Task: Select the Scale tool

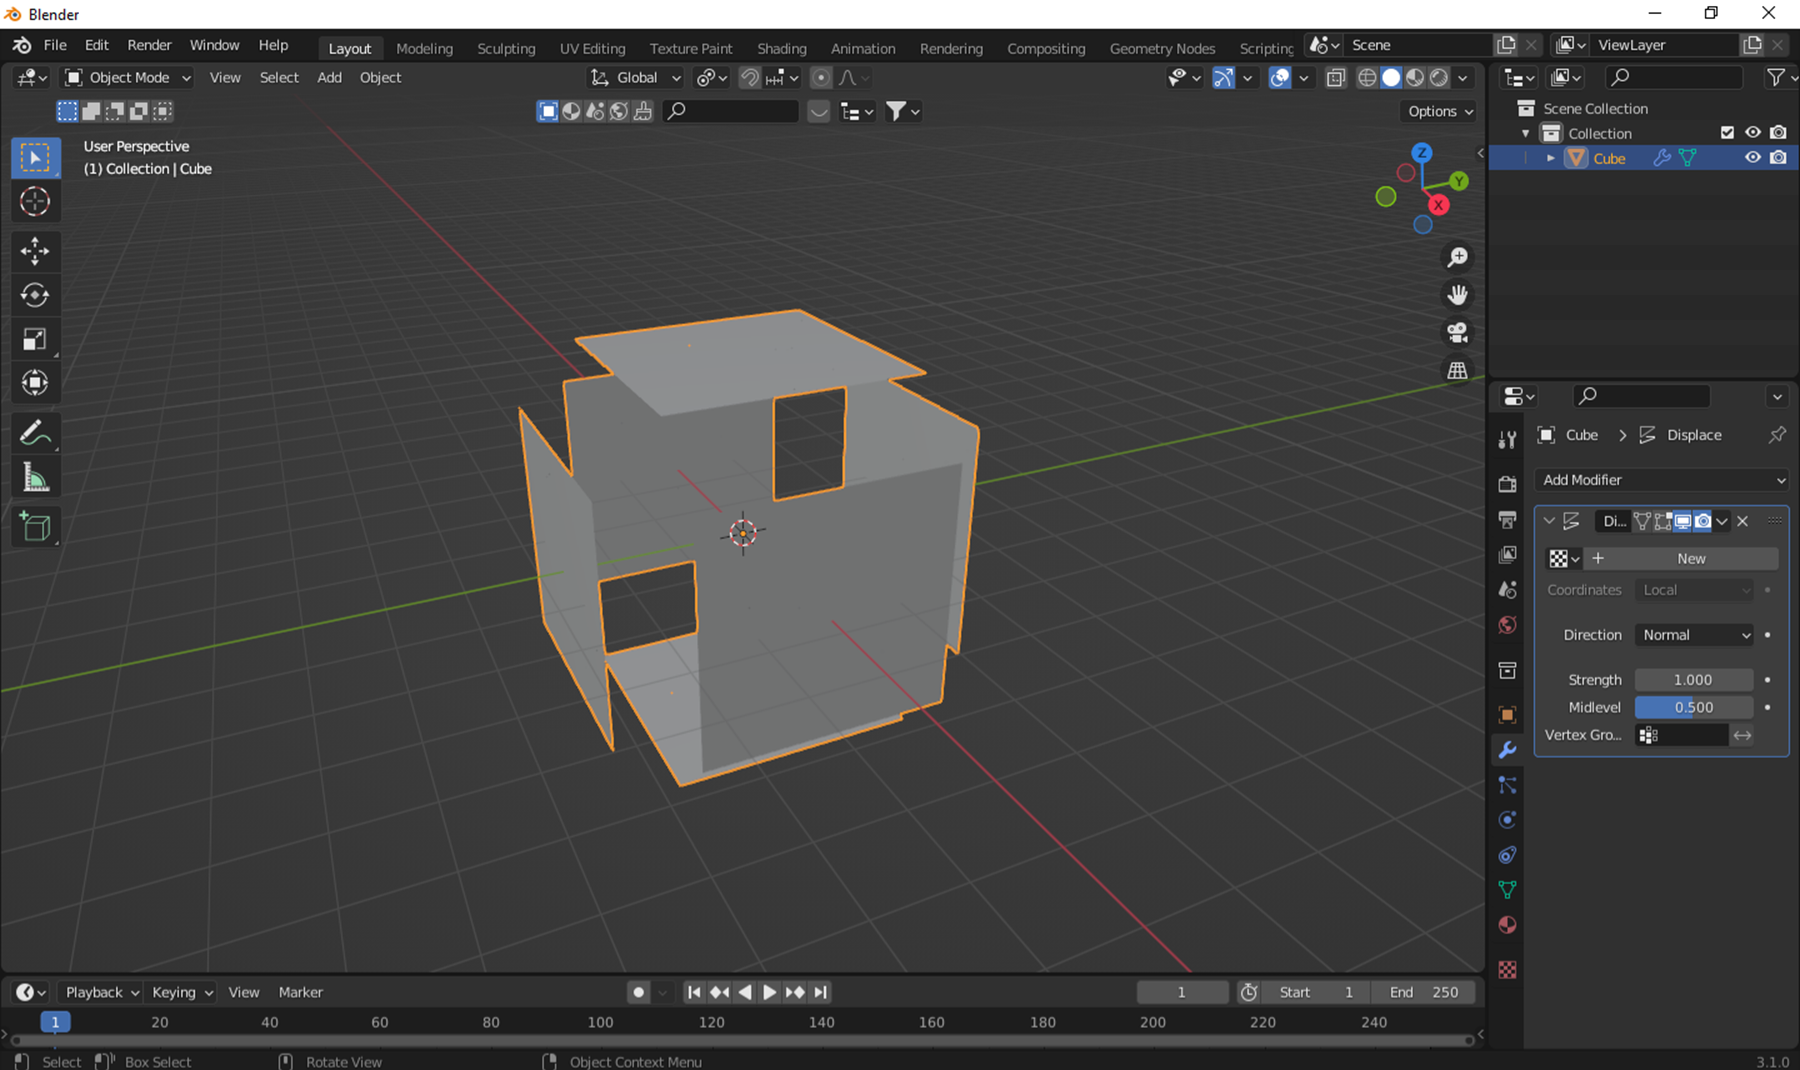Action: (x=35, y=339)
